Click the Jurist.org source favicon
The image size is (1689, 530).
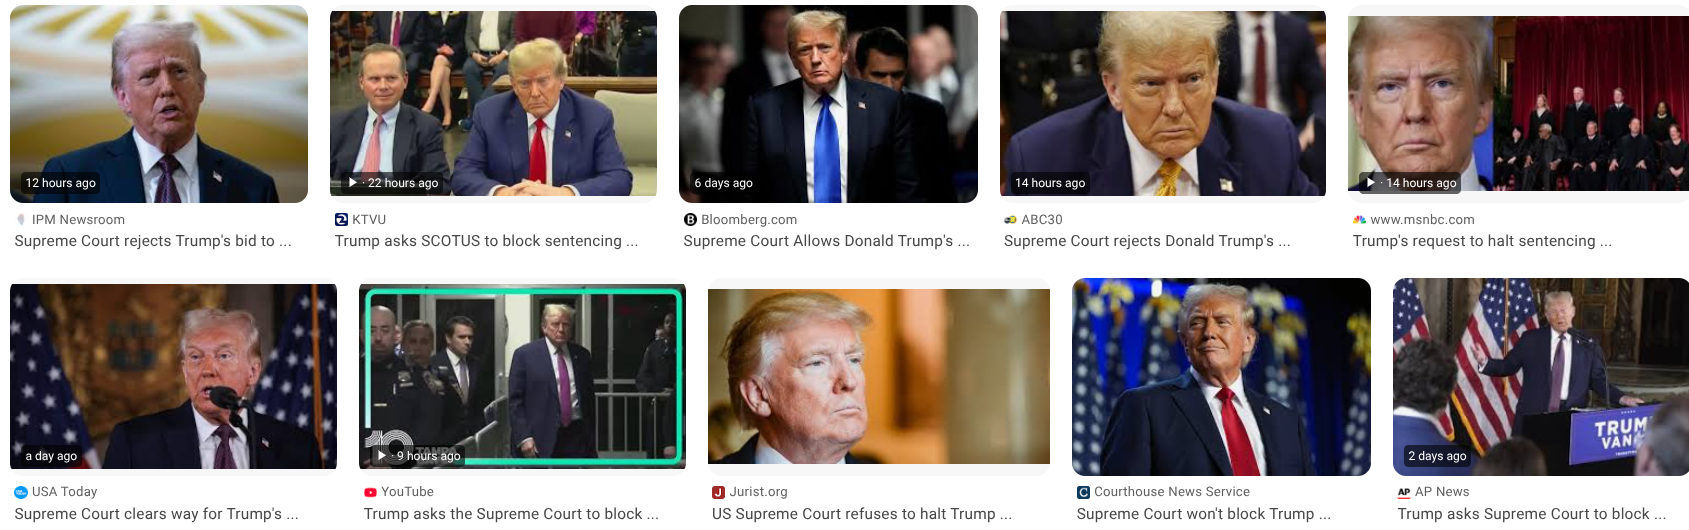tap(718, 492)
